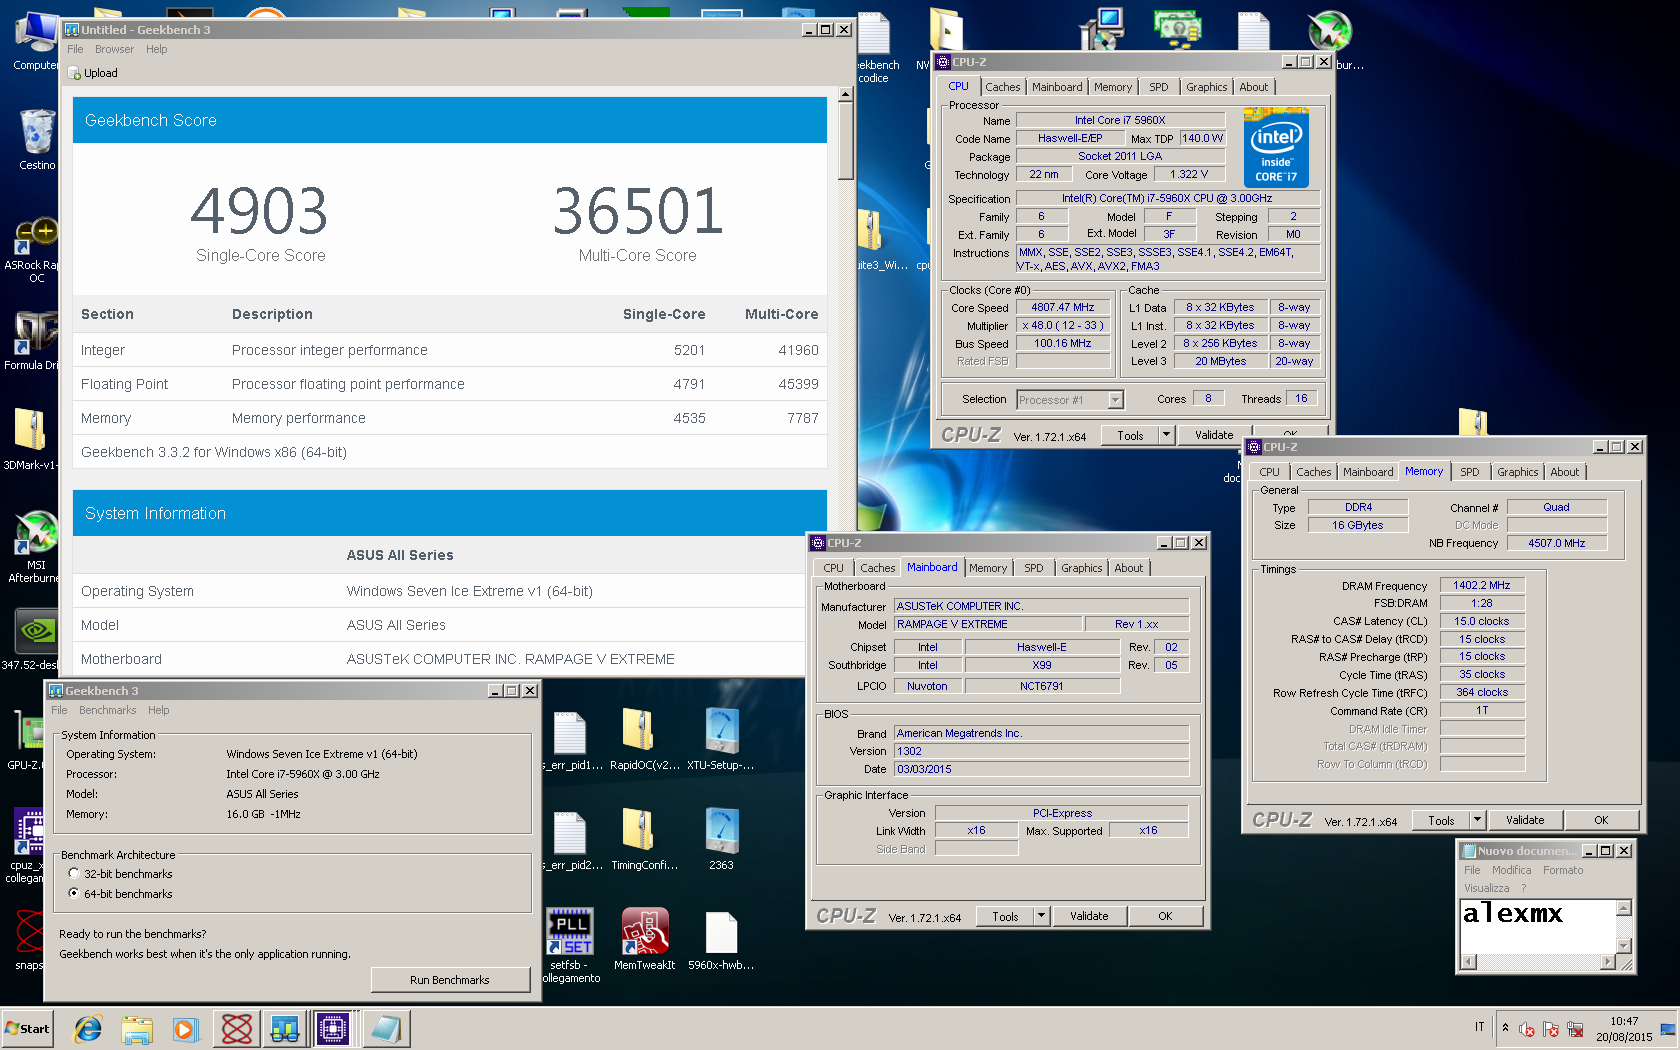Switch to CPU-Z via its purple taskbar icon

(x=333, y=1028)
